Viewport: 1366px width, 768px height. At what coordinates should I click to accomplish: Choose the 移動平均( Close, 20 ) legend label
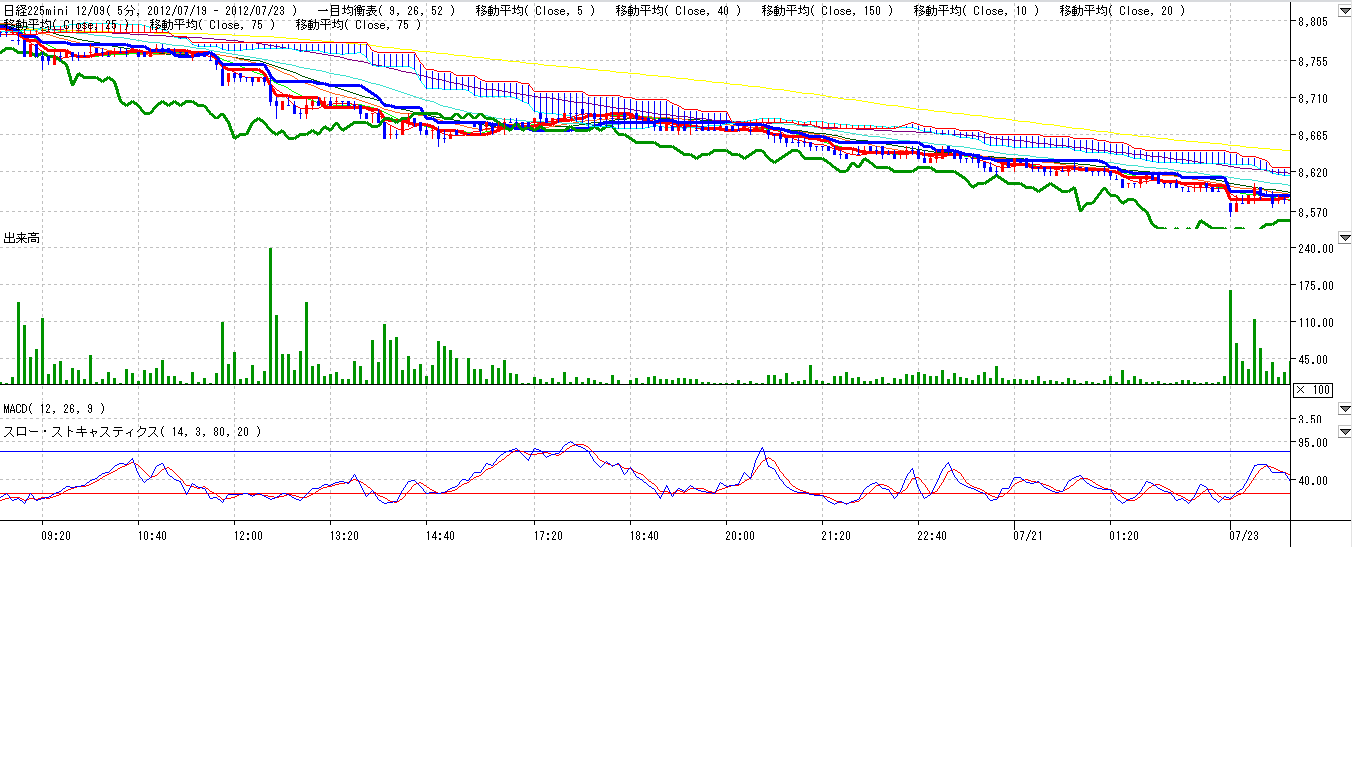(1122, 10)
